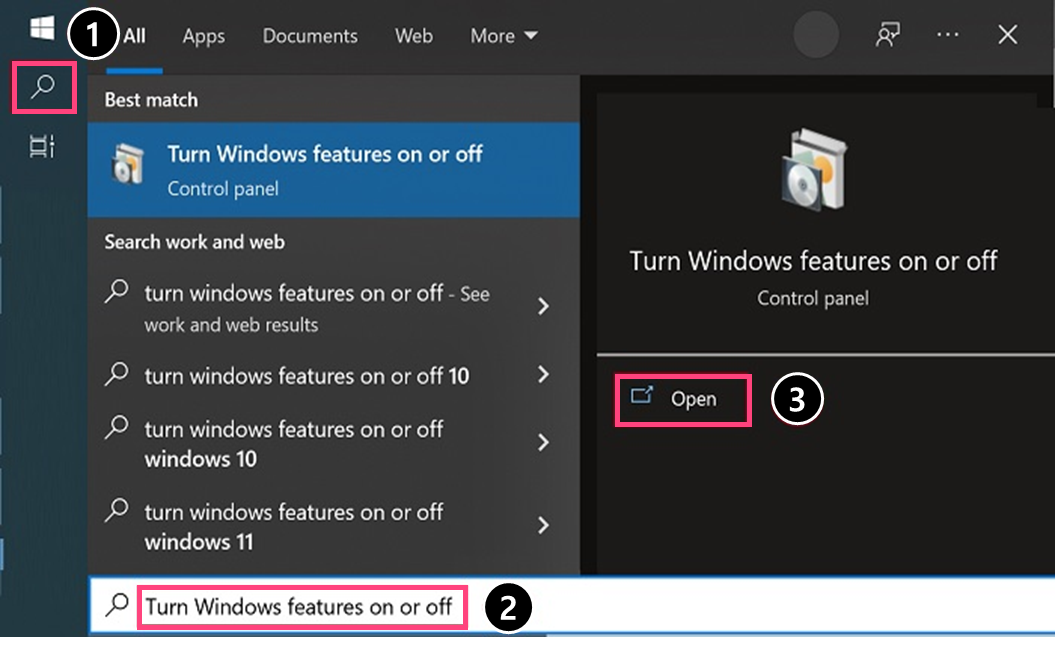Click into the search text input field

[x=572, y=606]
